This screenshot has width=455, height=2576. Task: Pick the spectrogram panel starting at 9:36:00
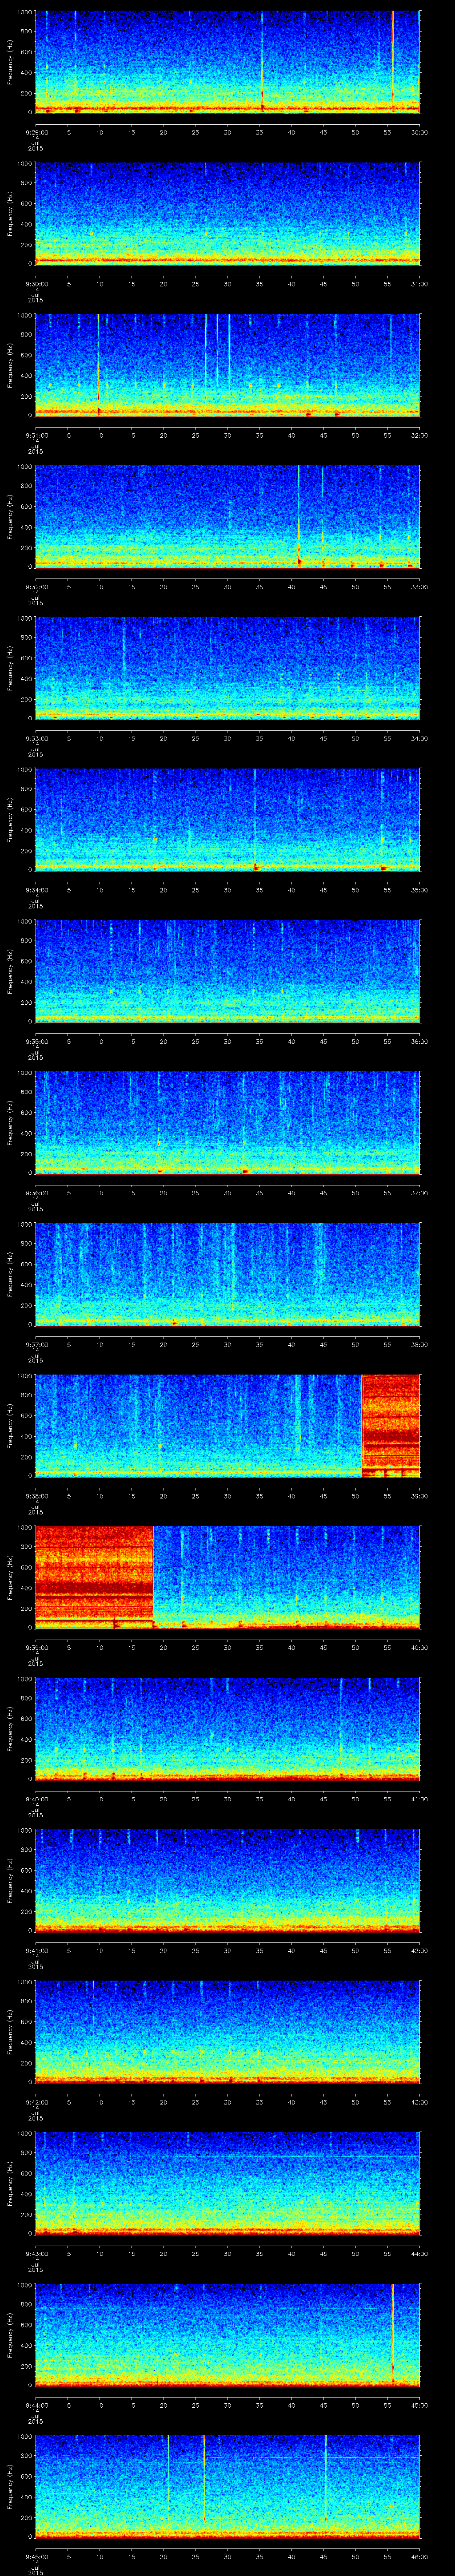[x=227, y=1122]
